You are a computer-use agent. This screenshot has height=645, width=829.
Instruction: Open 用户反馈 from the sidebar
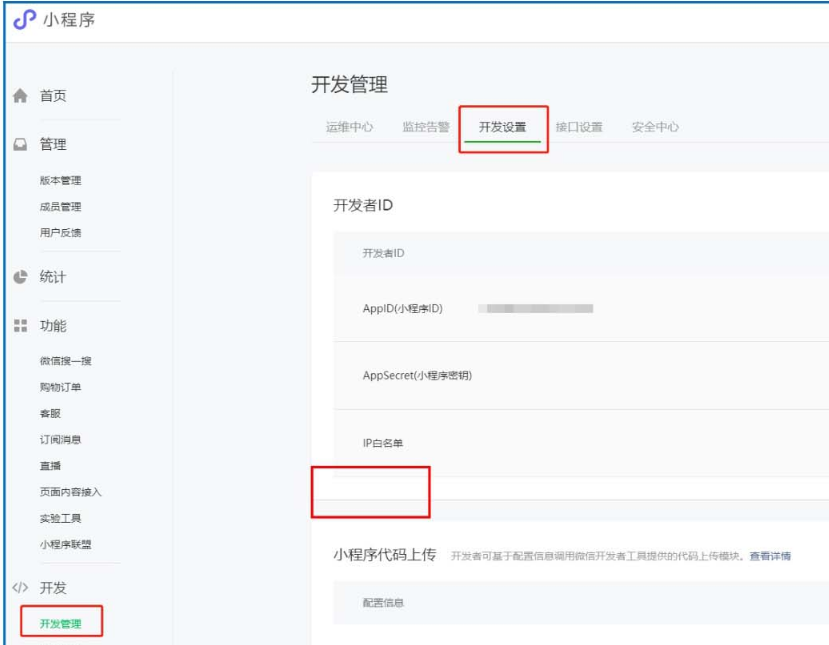click(60, 233)
